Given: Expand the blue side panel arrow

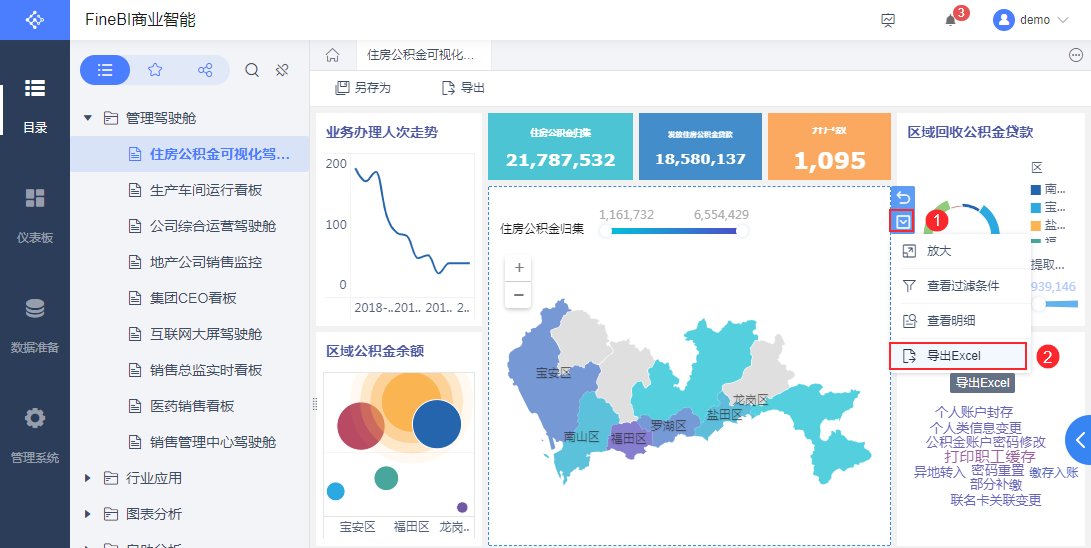Looking at the screenshot, I should pyautogui.click(x=1080, y=440).
